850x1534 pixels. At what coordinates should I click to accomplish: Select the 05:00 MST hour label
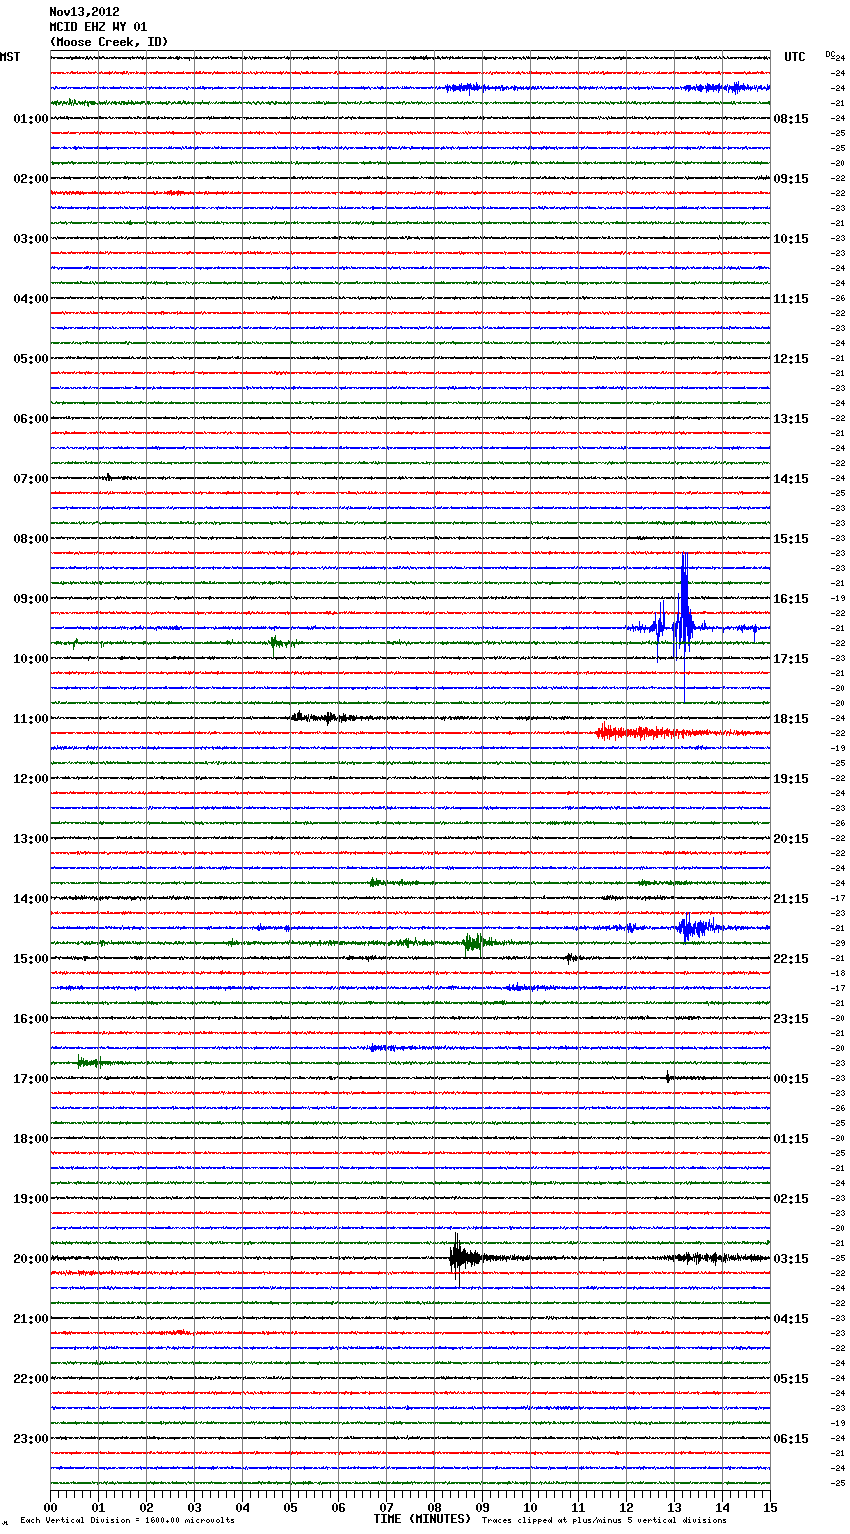point(30,359)
